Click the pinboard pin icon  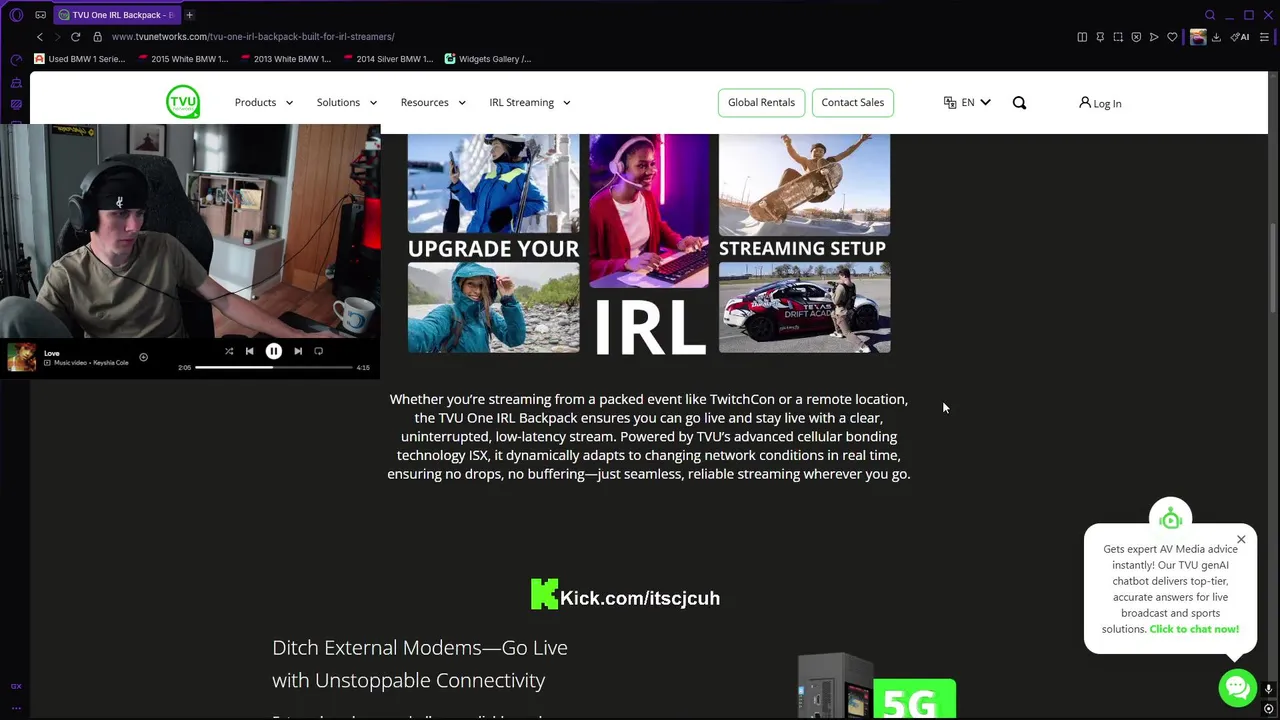[x=1100, y=37]
